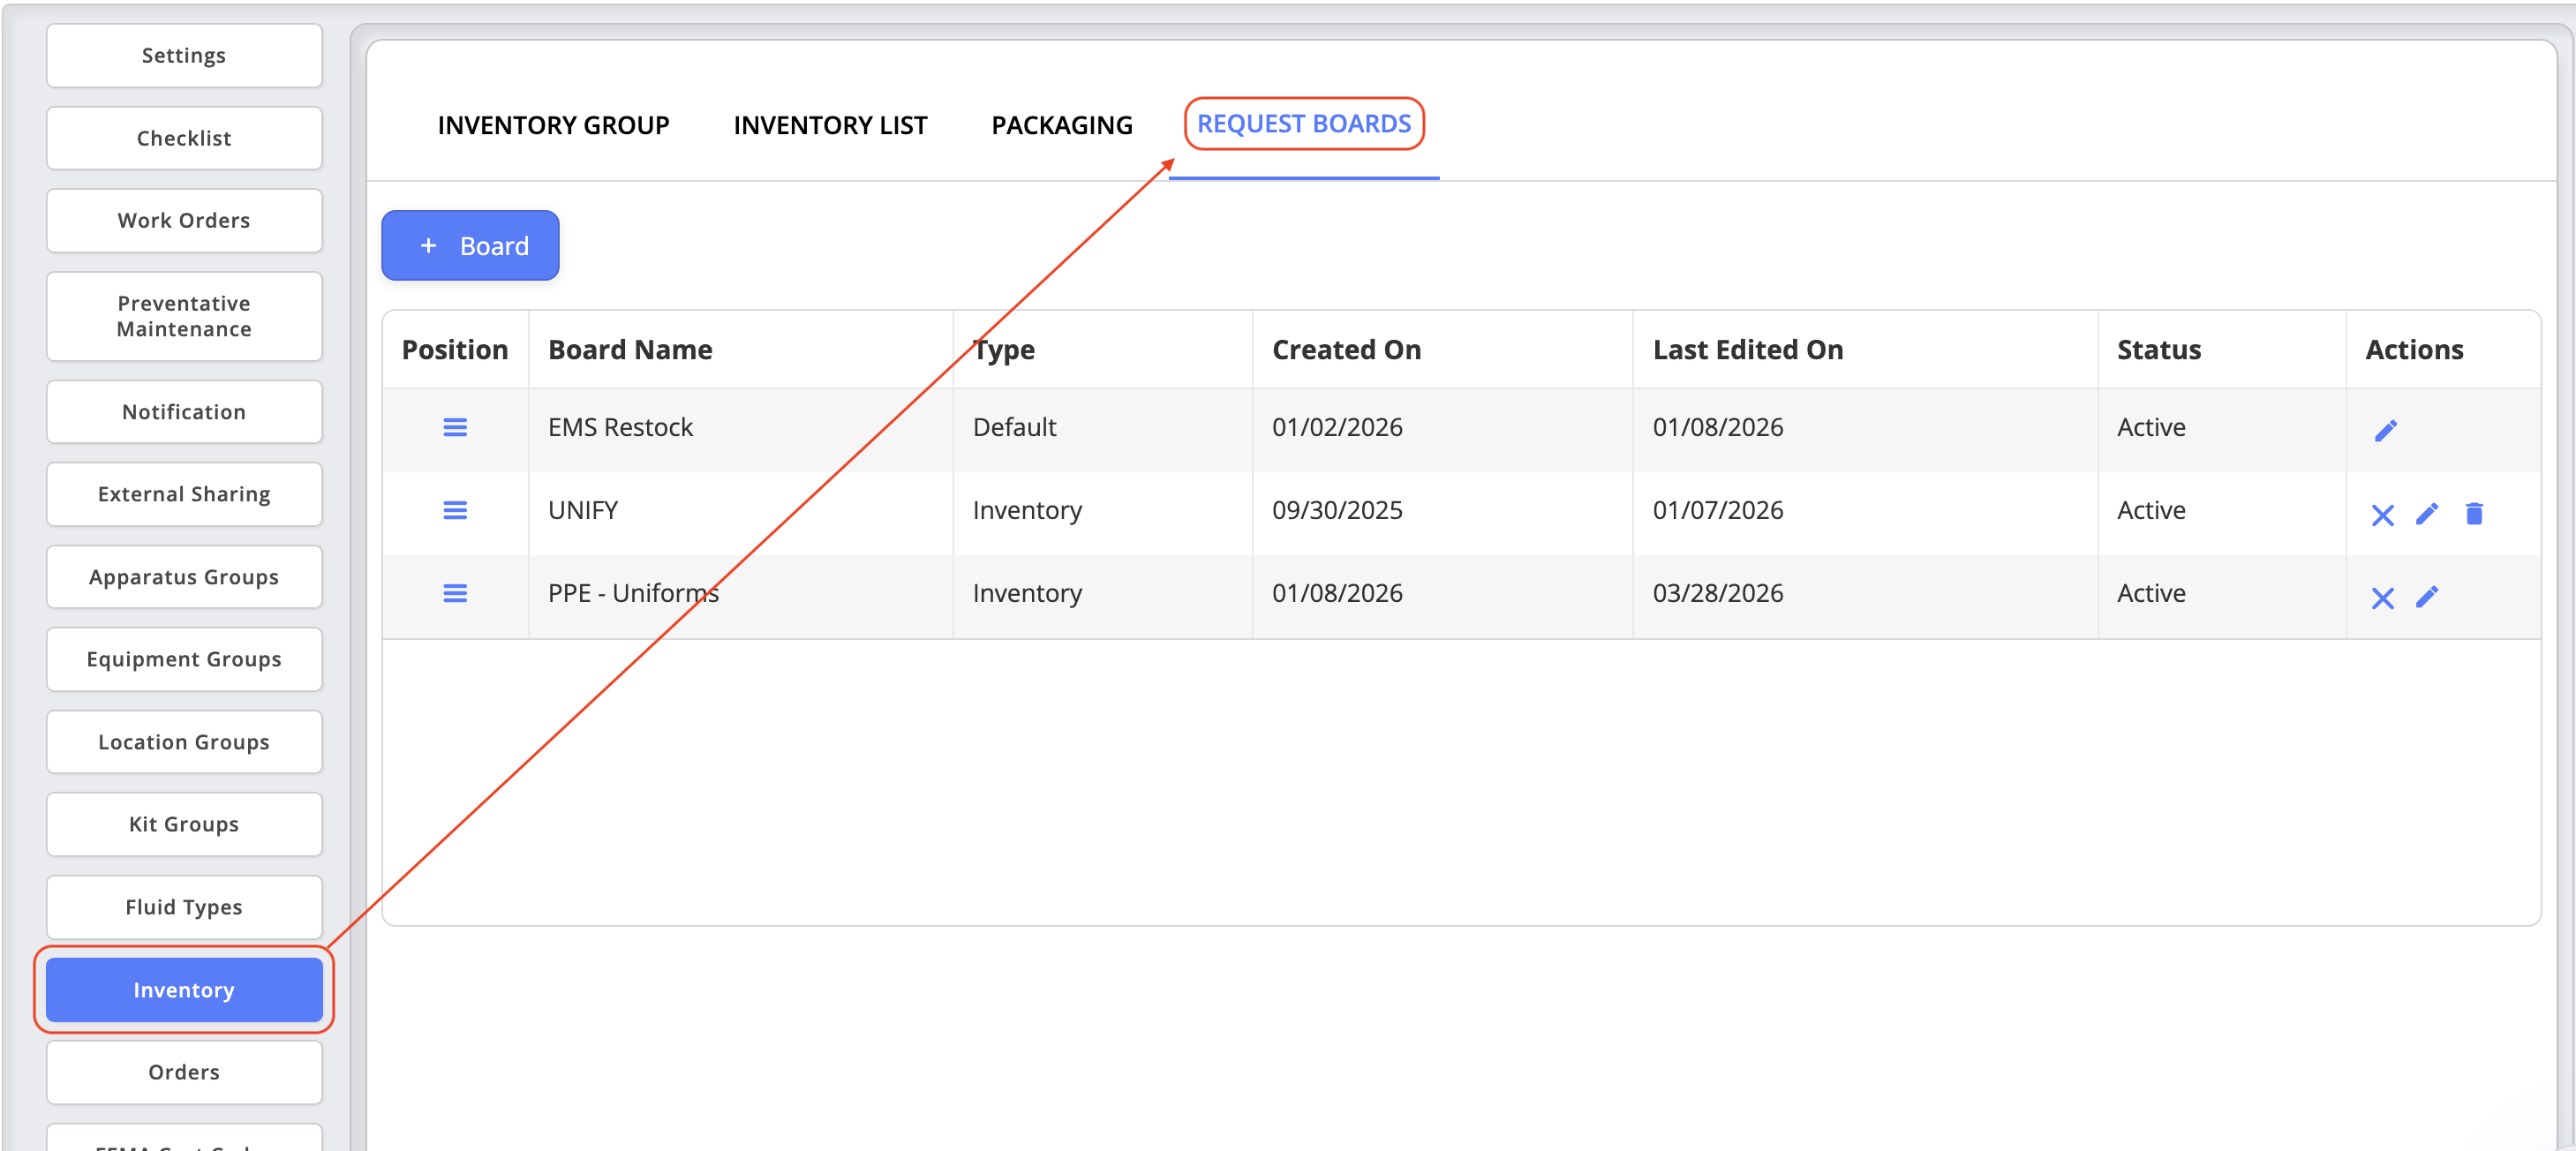This screenshot has width=2576, height=1151.
Task: Open Equipment Groups section
Action: 184,660
